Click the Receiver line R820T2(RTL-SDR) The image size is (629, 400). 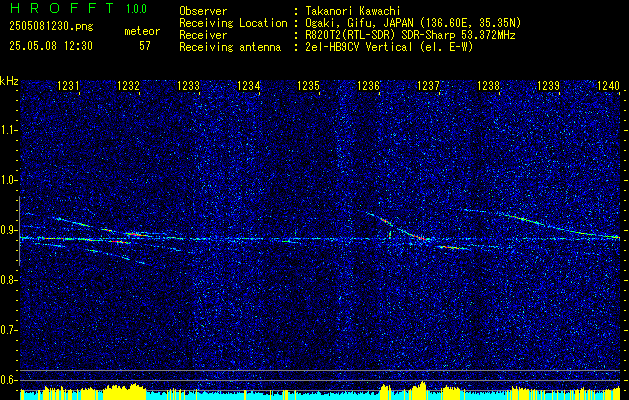pos(410,35)
